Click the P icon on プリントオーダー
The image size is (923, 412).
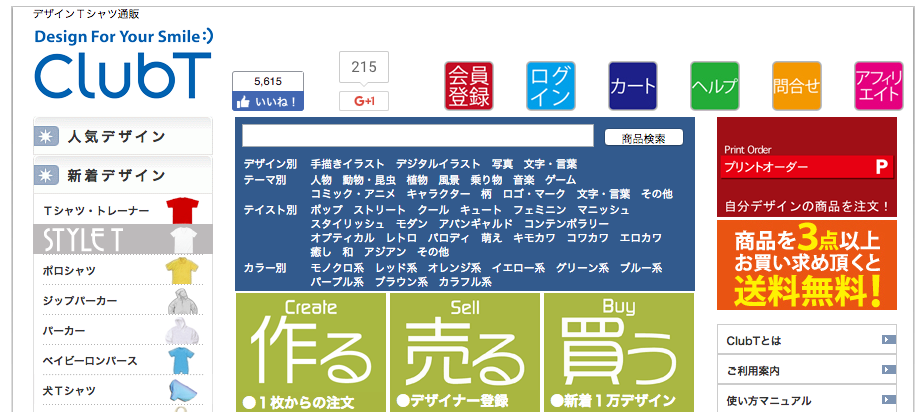(x=881, y=167)
